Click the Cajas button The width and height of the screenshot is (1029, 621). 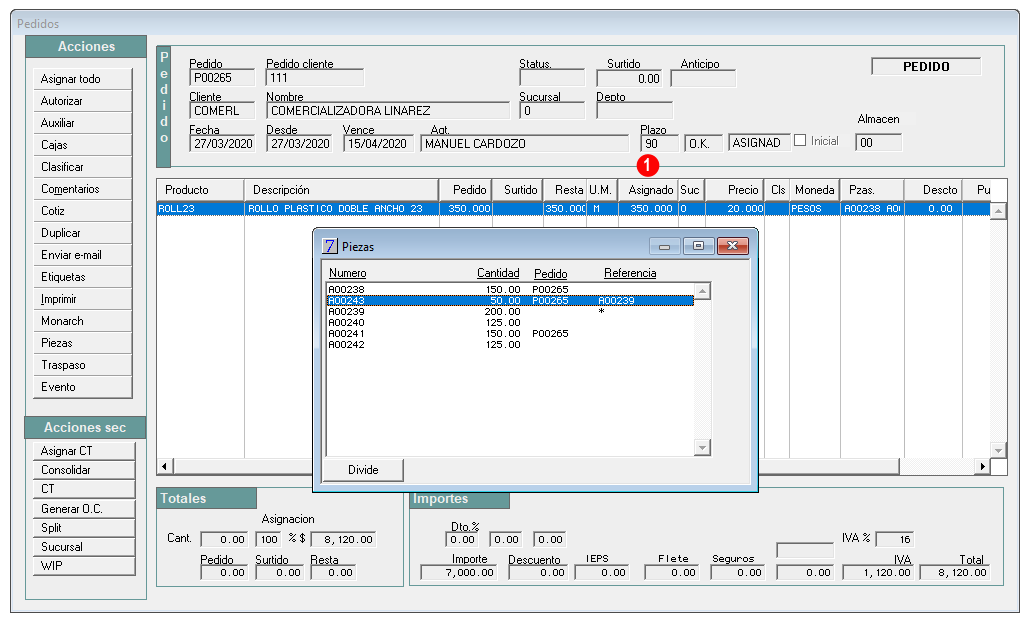click(x=83, y=145)
